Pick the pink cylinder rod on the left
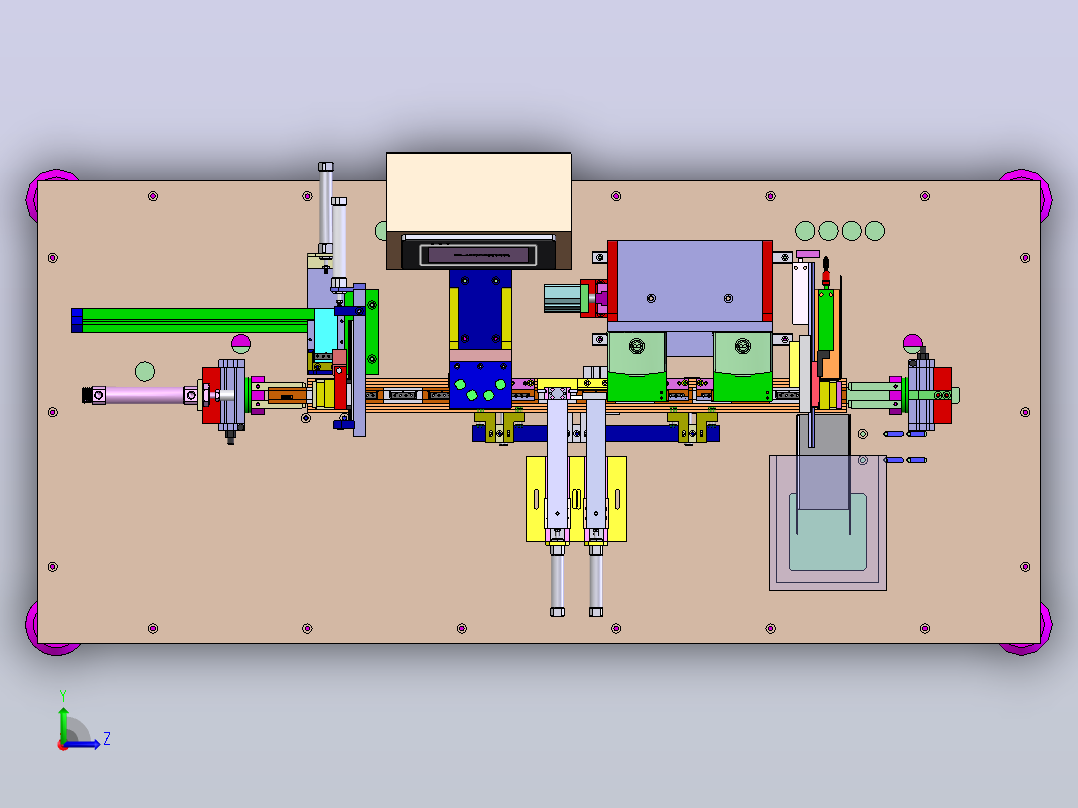This screenshot has width=1078, height=808. (x=144, y=395)
